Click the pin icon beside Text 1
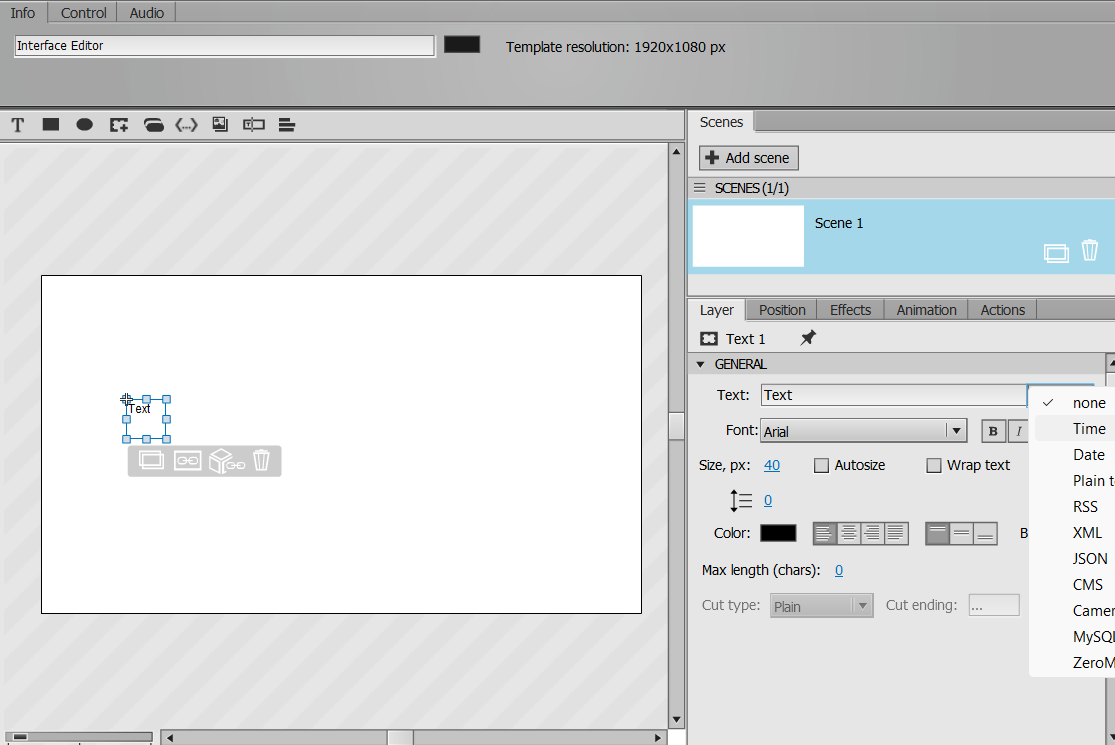 [808, 338]
